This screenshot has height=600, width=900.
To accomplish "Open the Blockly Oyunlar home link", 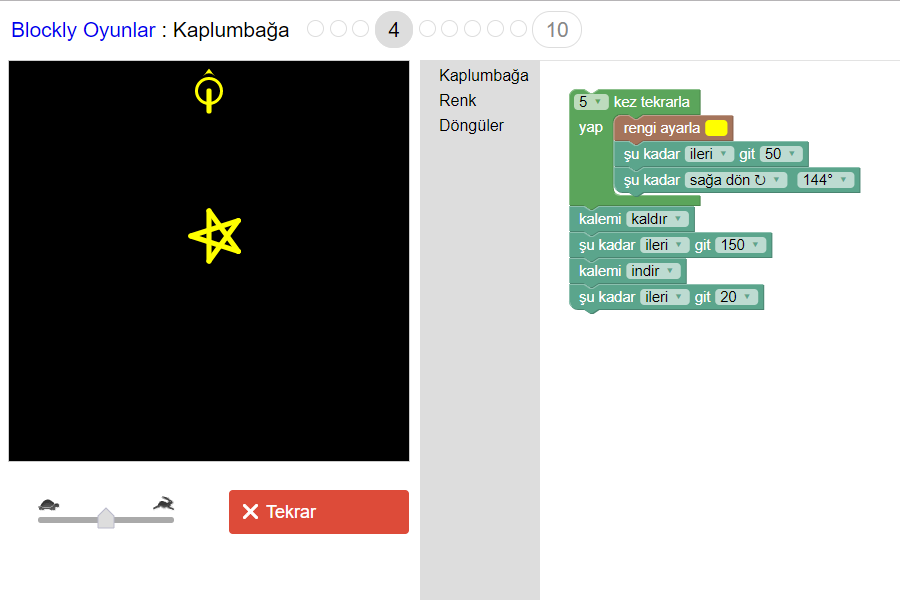I will (x=83, y=30).
